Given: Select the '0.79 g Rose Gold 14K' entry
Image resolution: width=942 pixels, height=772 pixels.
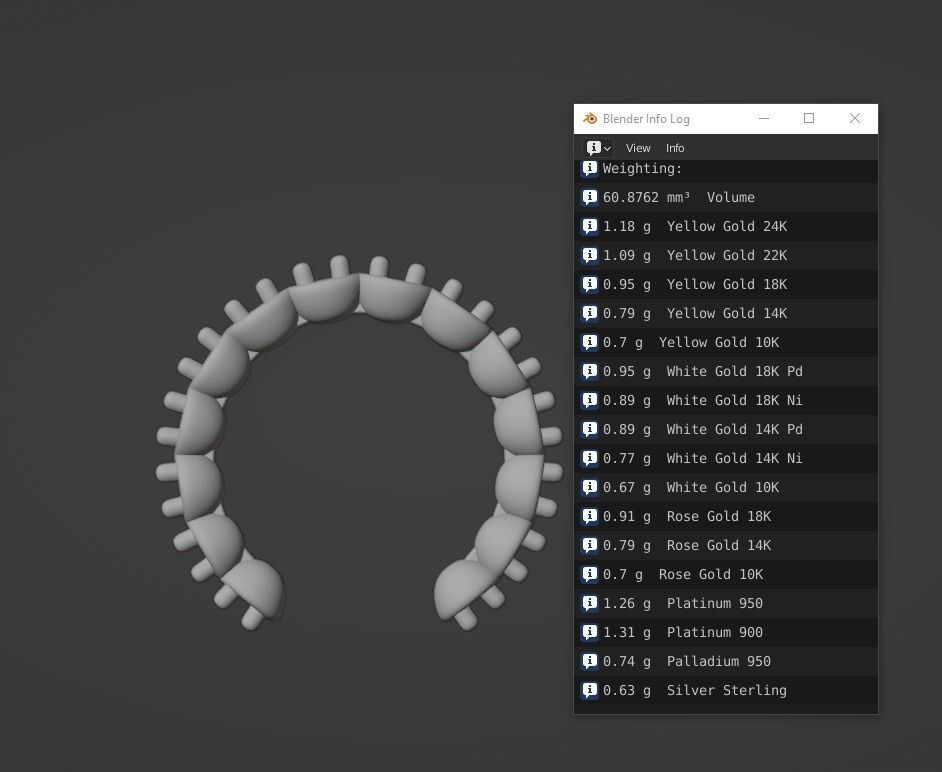Looking at the screenshot, I should [x=726, y=546].
